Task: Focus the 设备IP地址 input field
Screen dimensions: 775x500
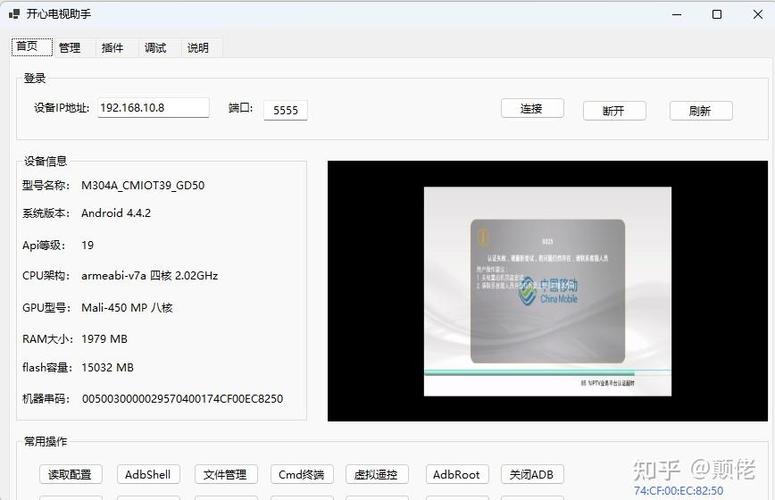Action: tap(153, 107)
